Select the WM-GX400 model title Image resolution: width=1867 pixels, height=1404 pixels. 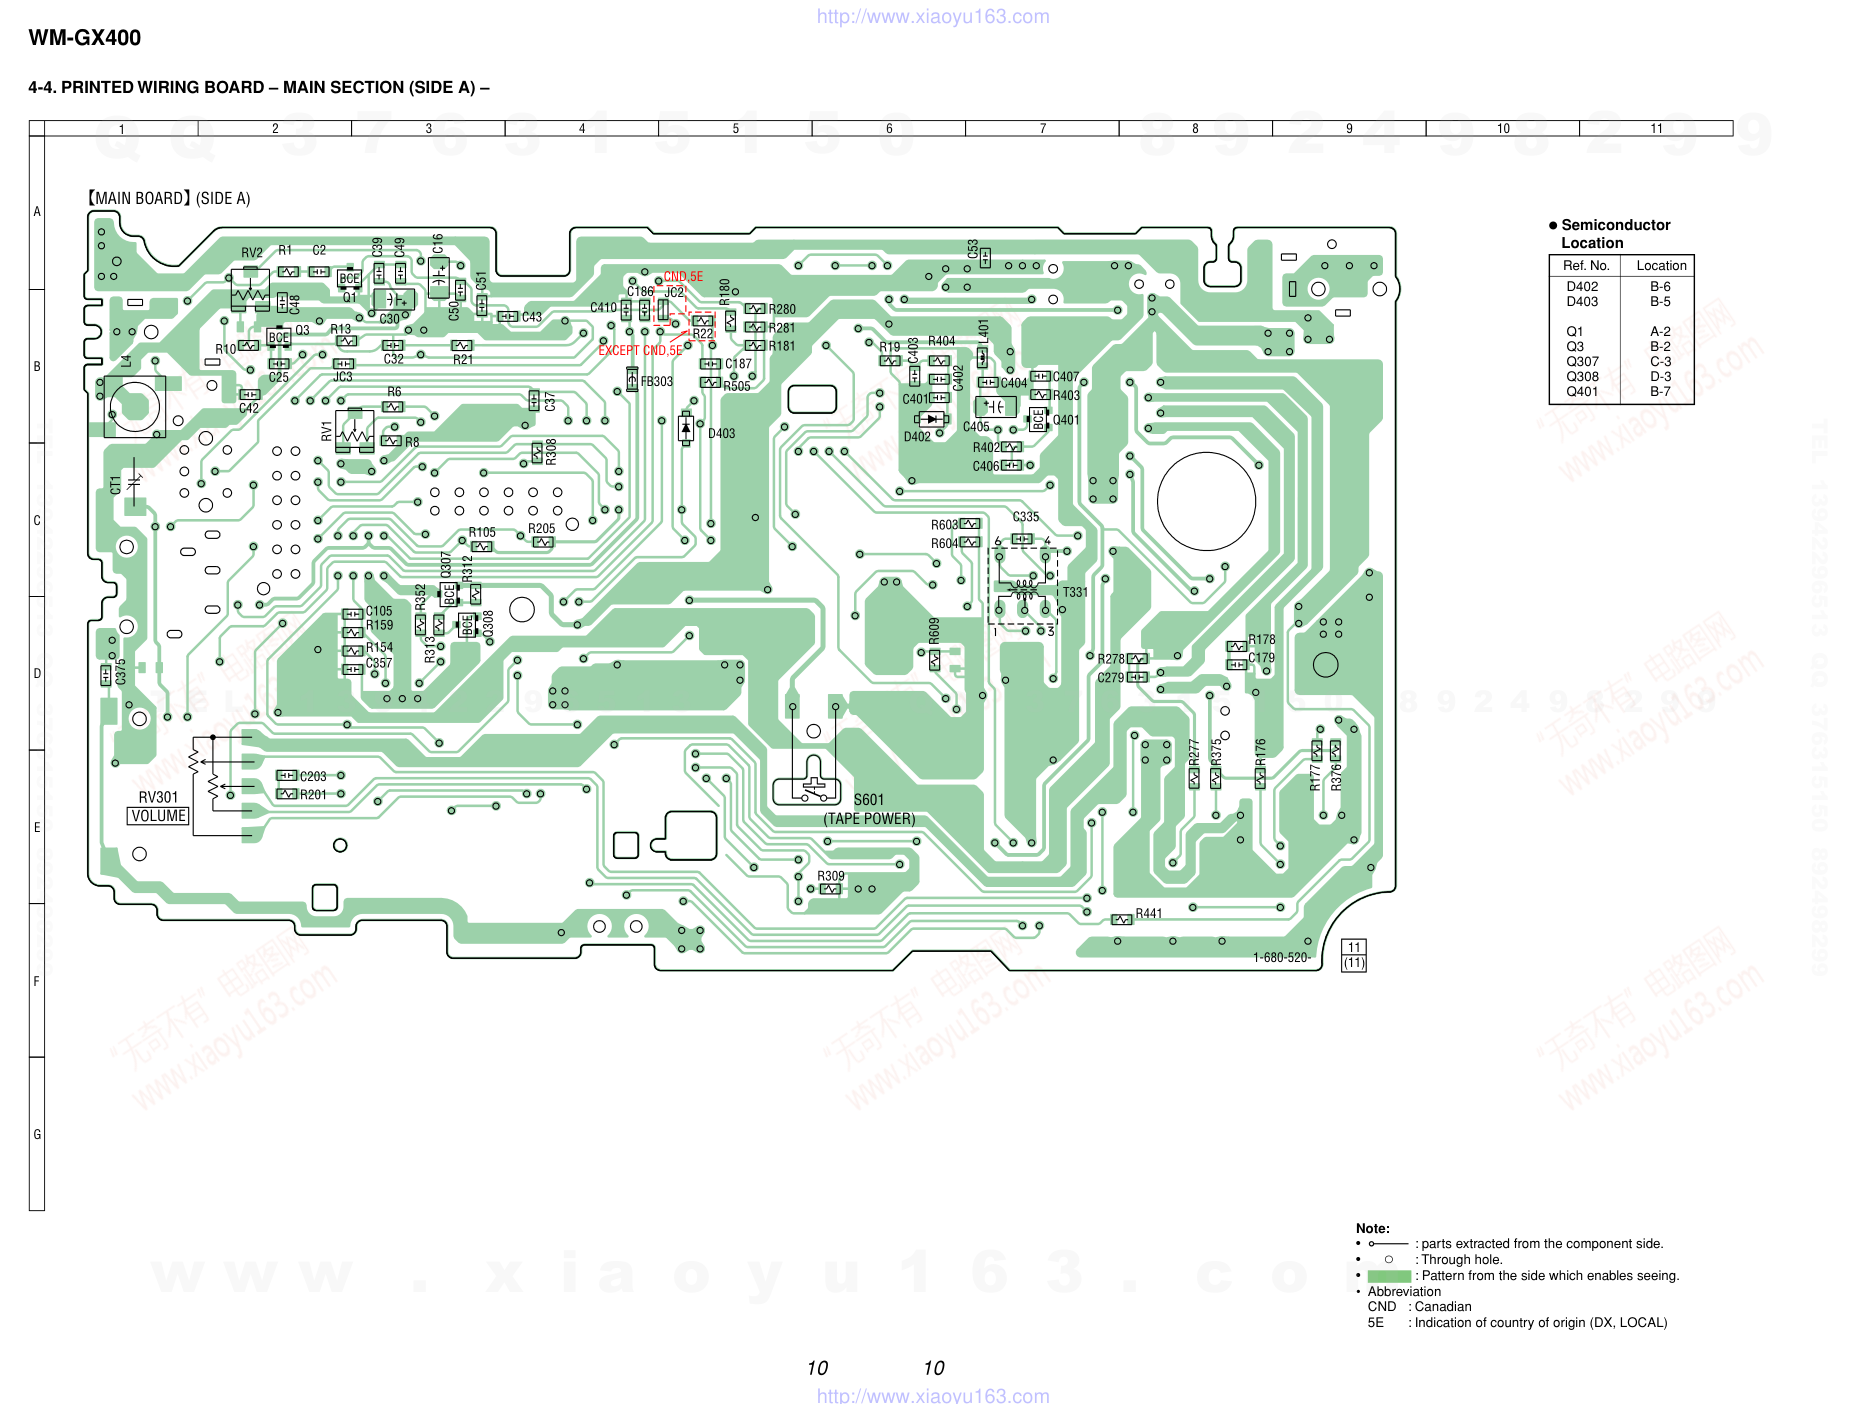click(x=85, y=38)
